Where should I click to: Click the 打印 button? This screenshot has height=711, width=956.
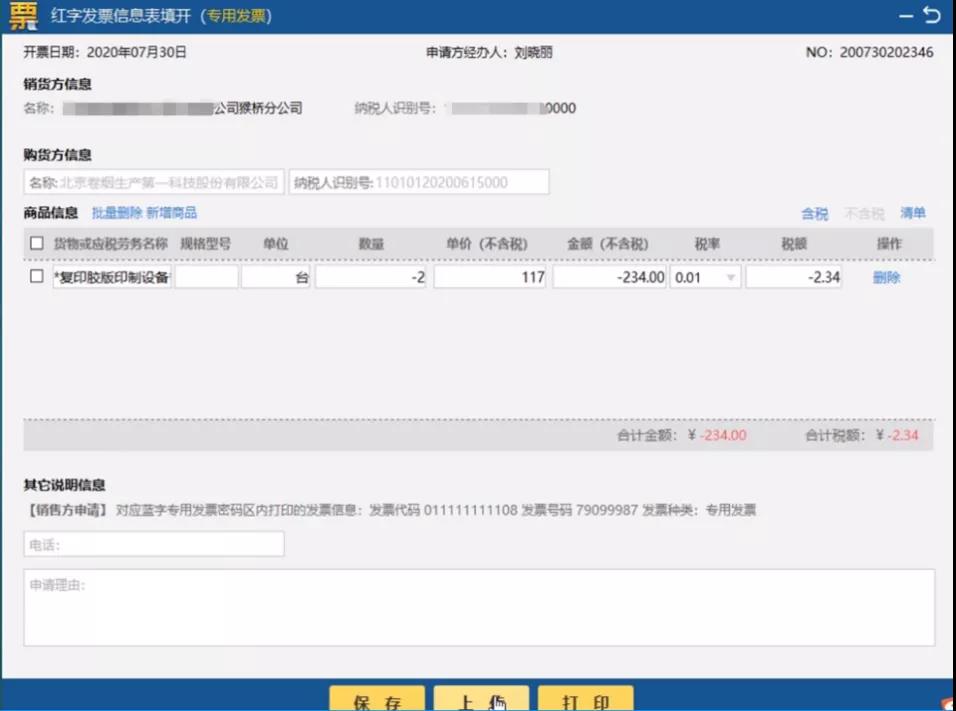585,699
